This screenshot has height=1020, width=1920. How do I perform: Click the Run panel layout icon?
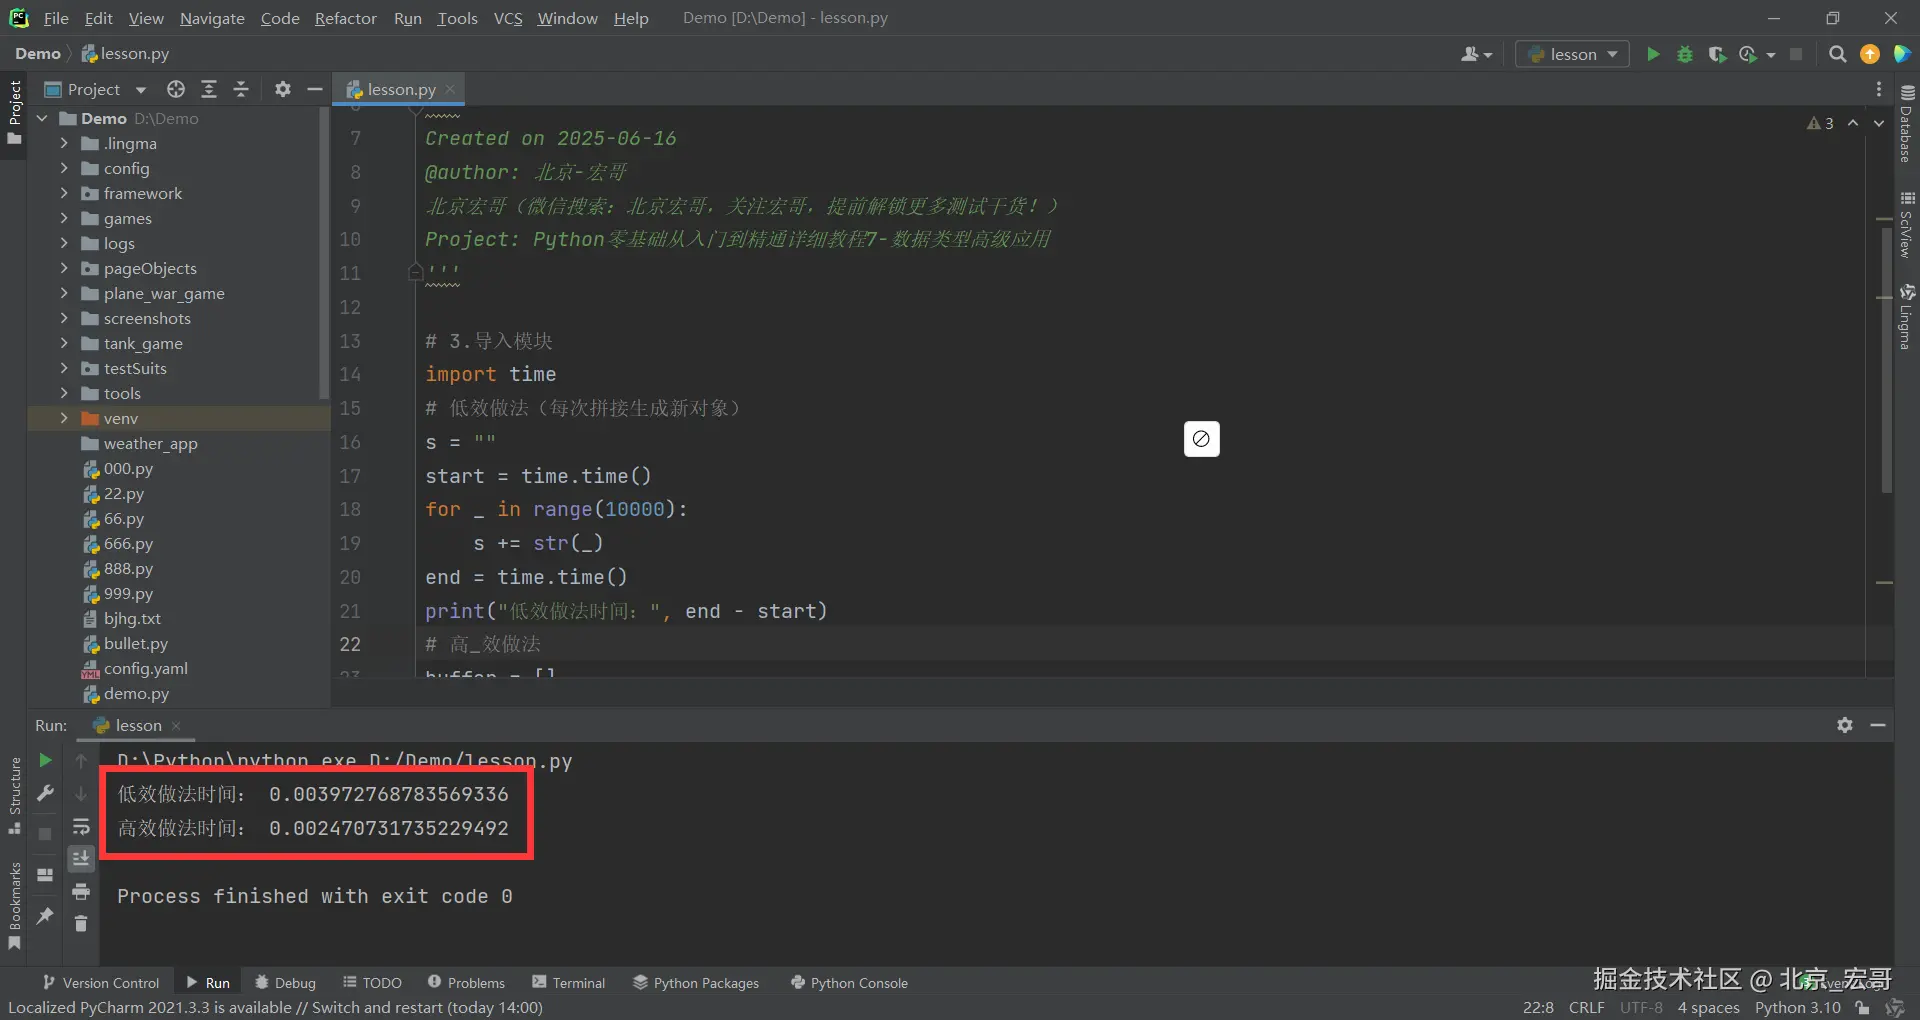[45, 875]
